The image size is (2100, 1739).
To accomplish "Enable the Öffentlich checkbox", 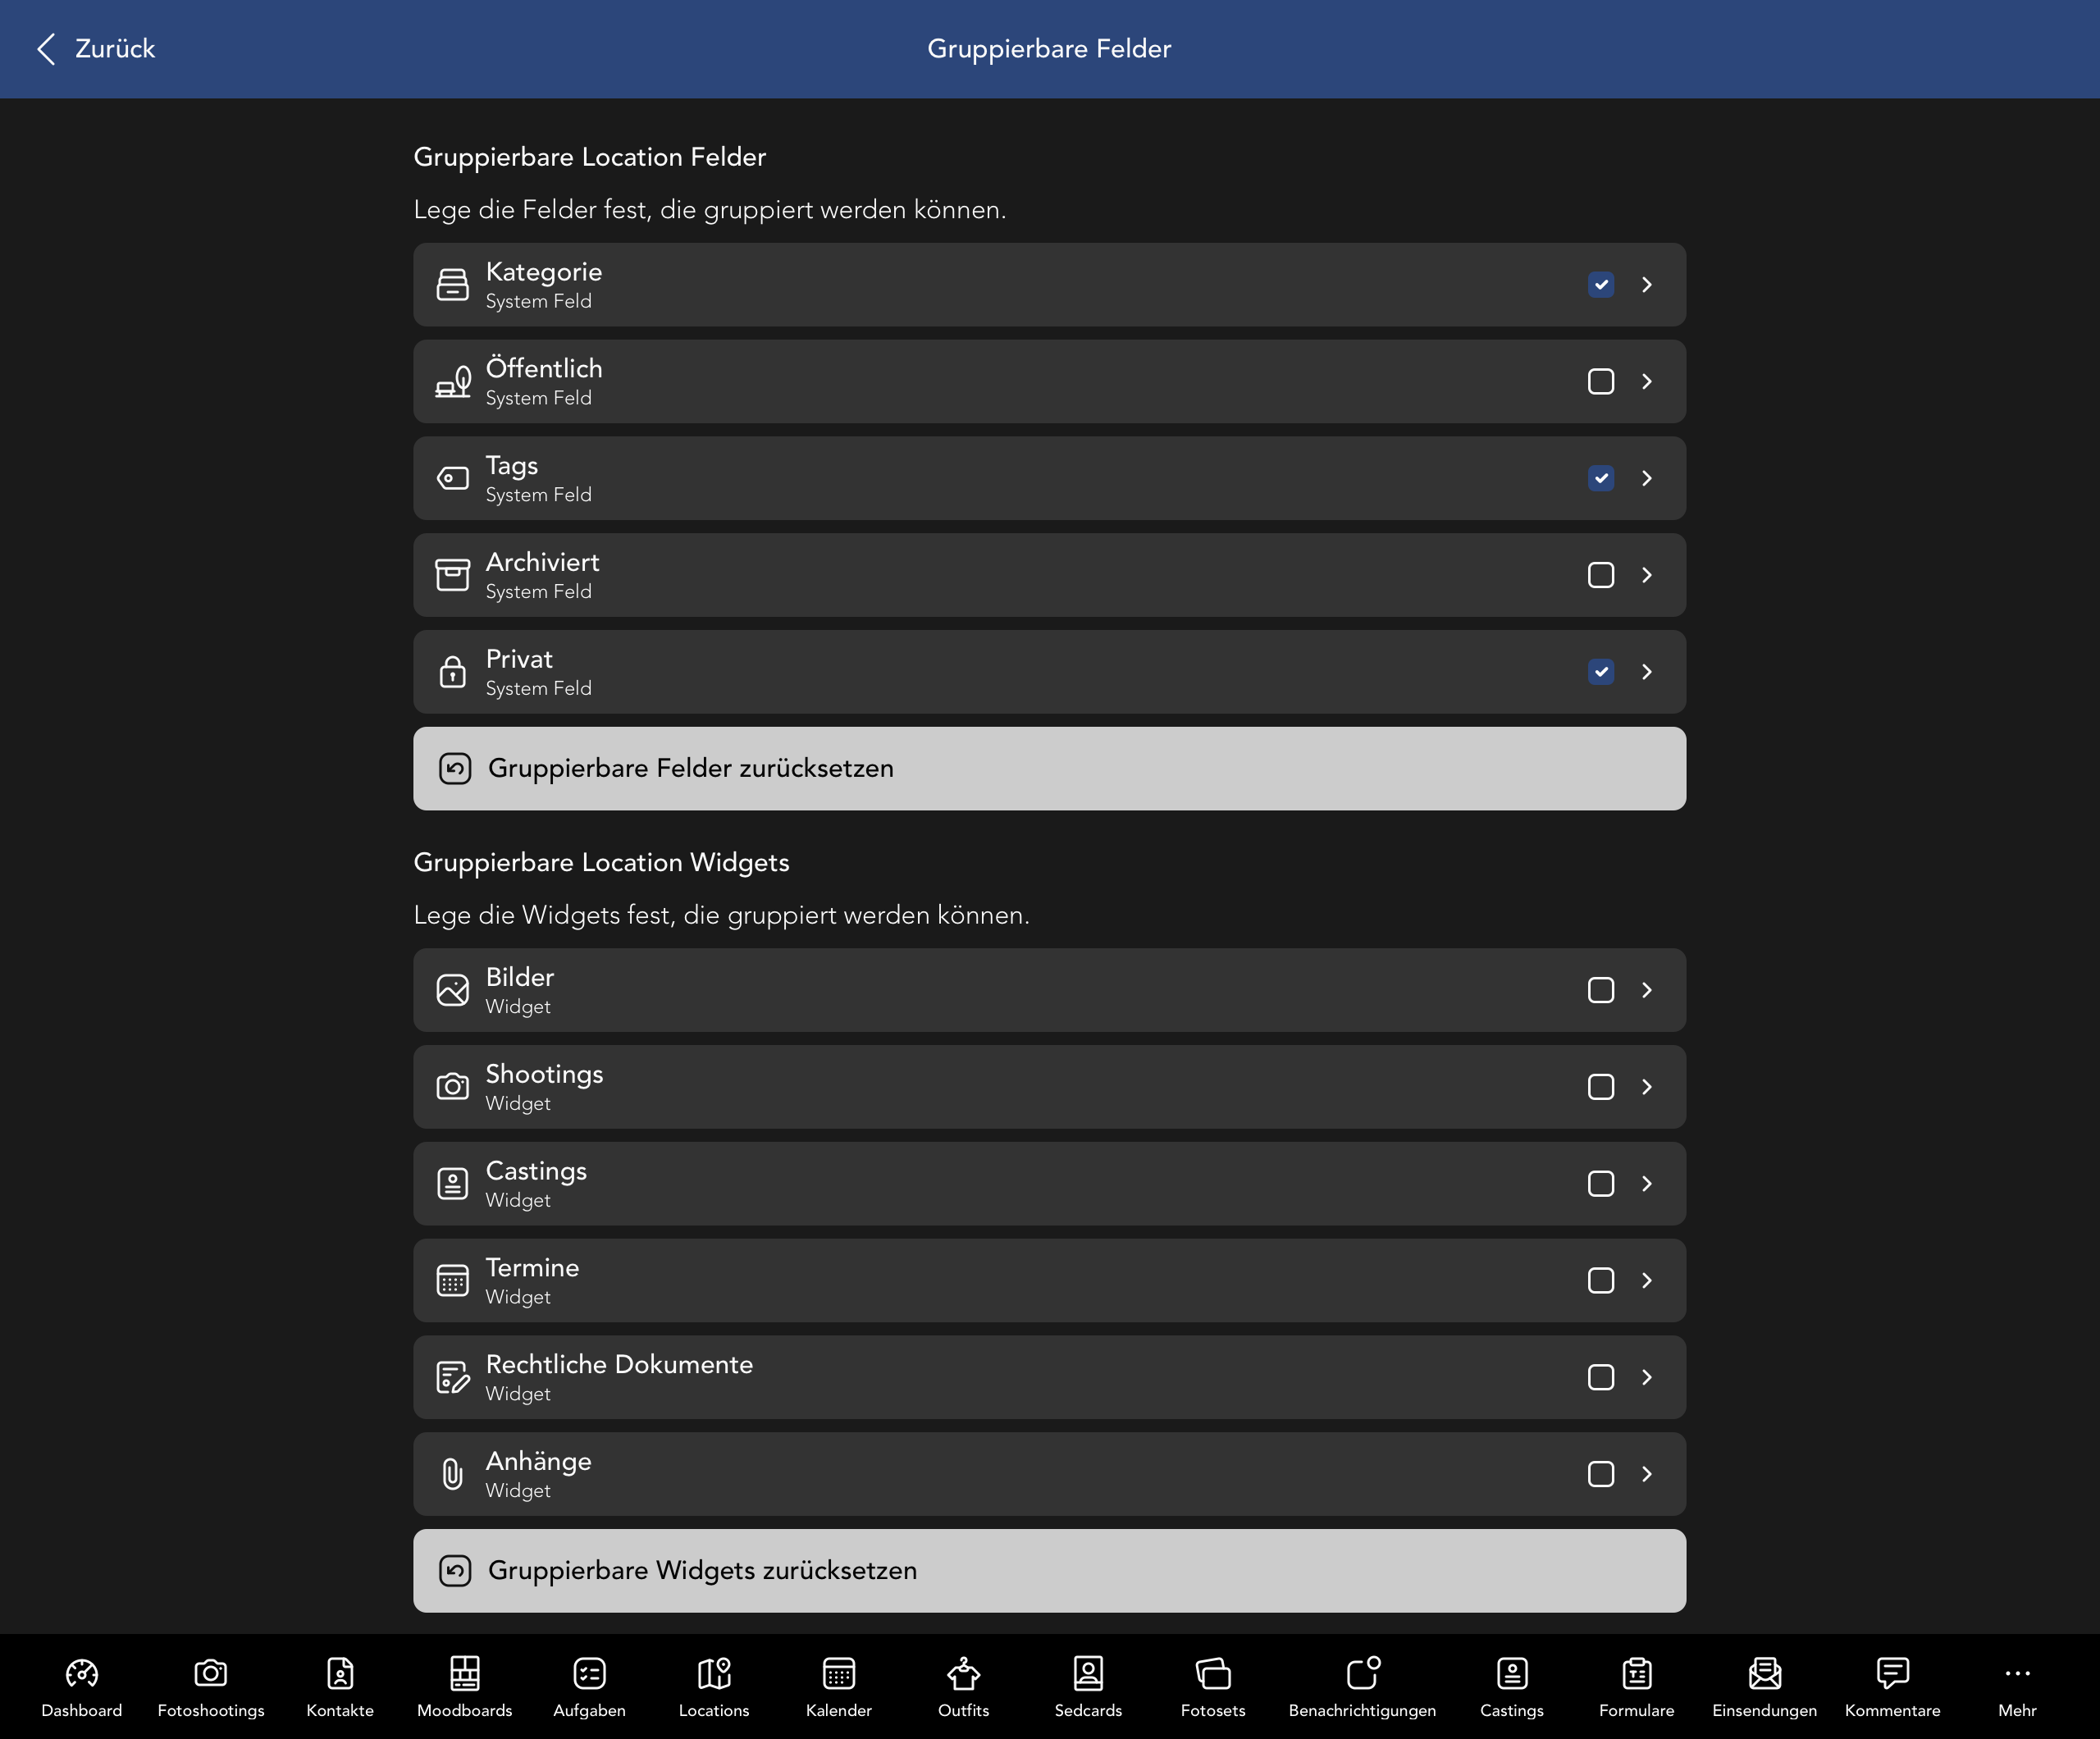I will (1601, 382).
